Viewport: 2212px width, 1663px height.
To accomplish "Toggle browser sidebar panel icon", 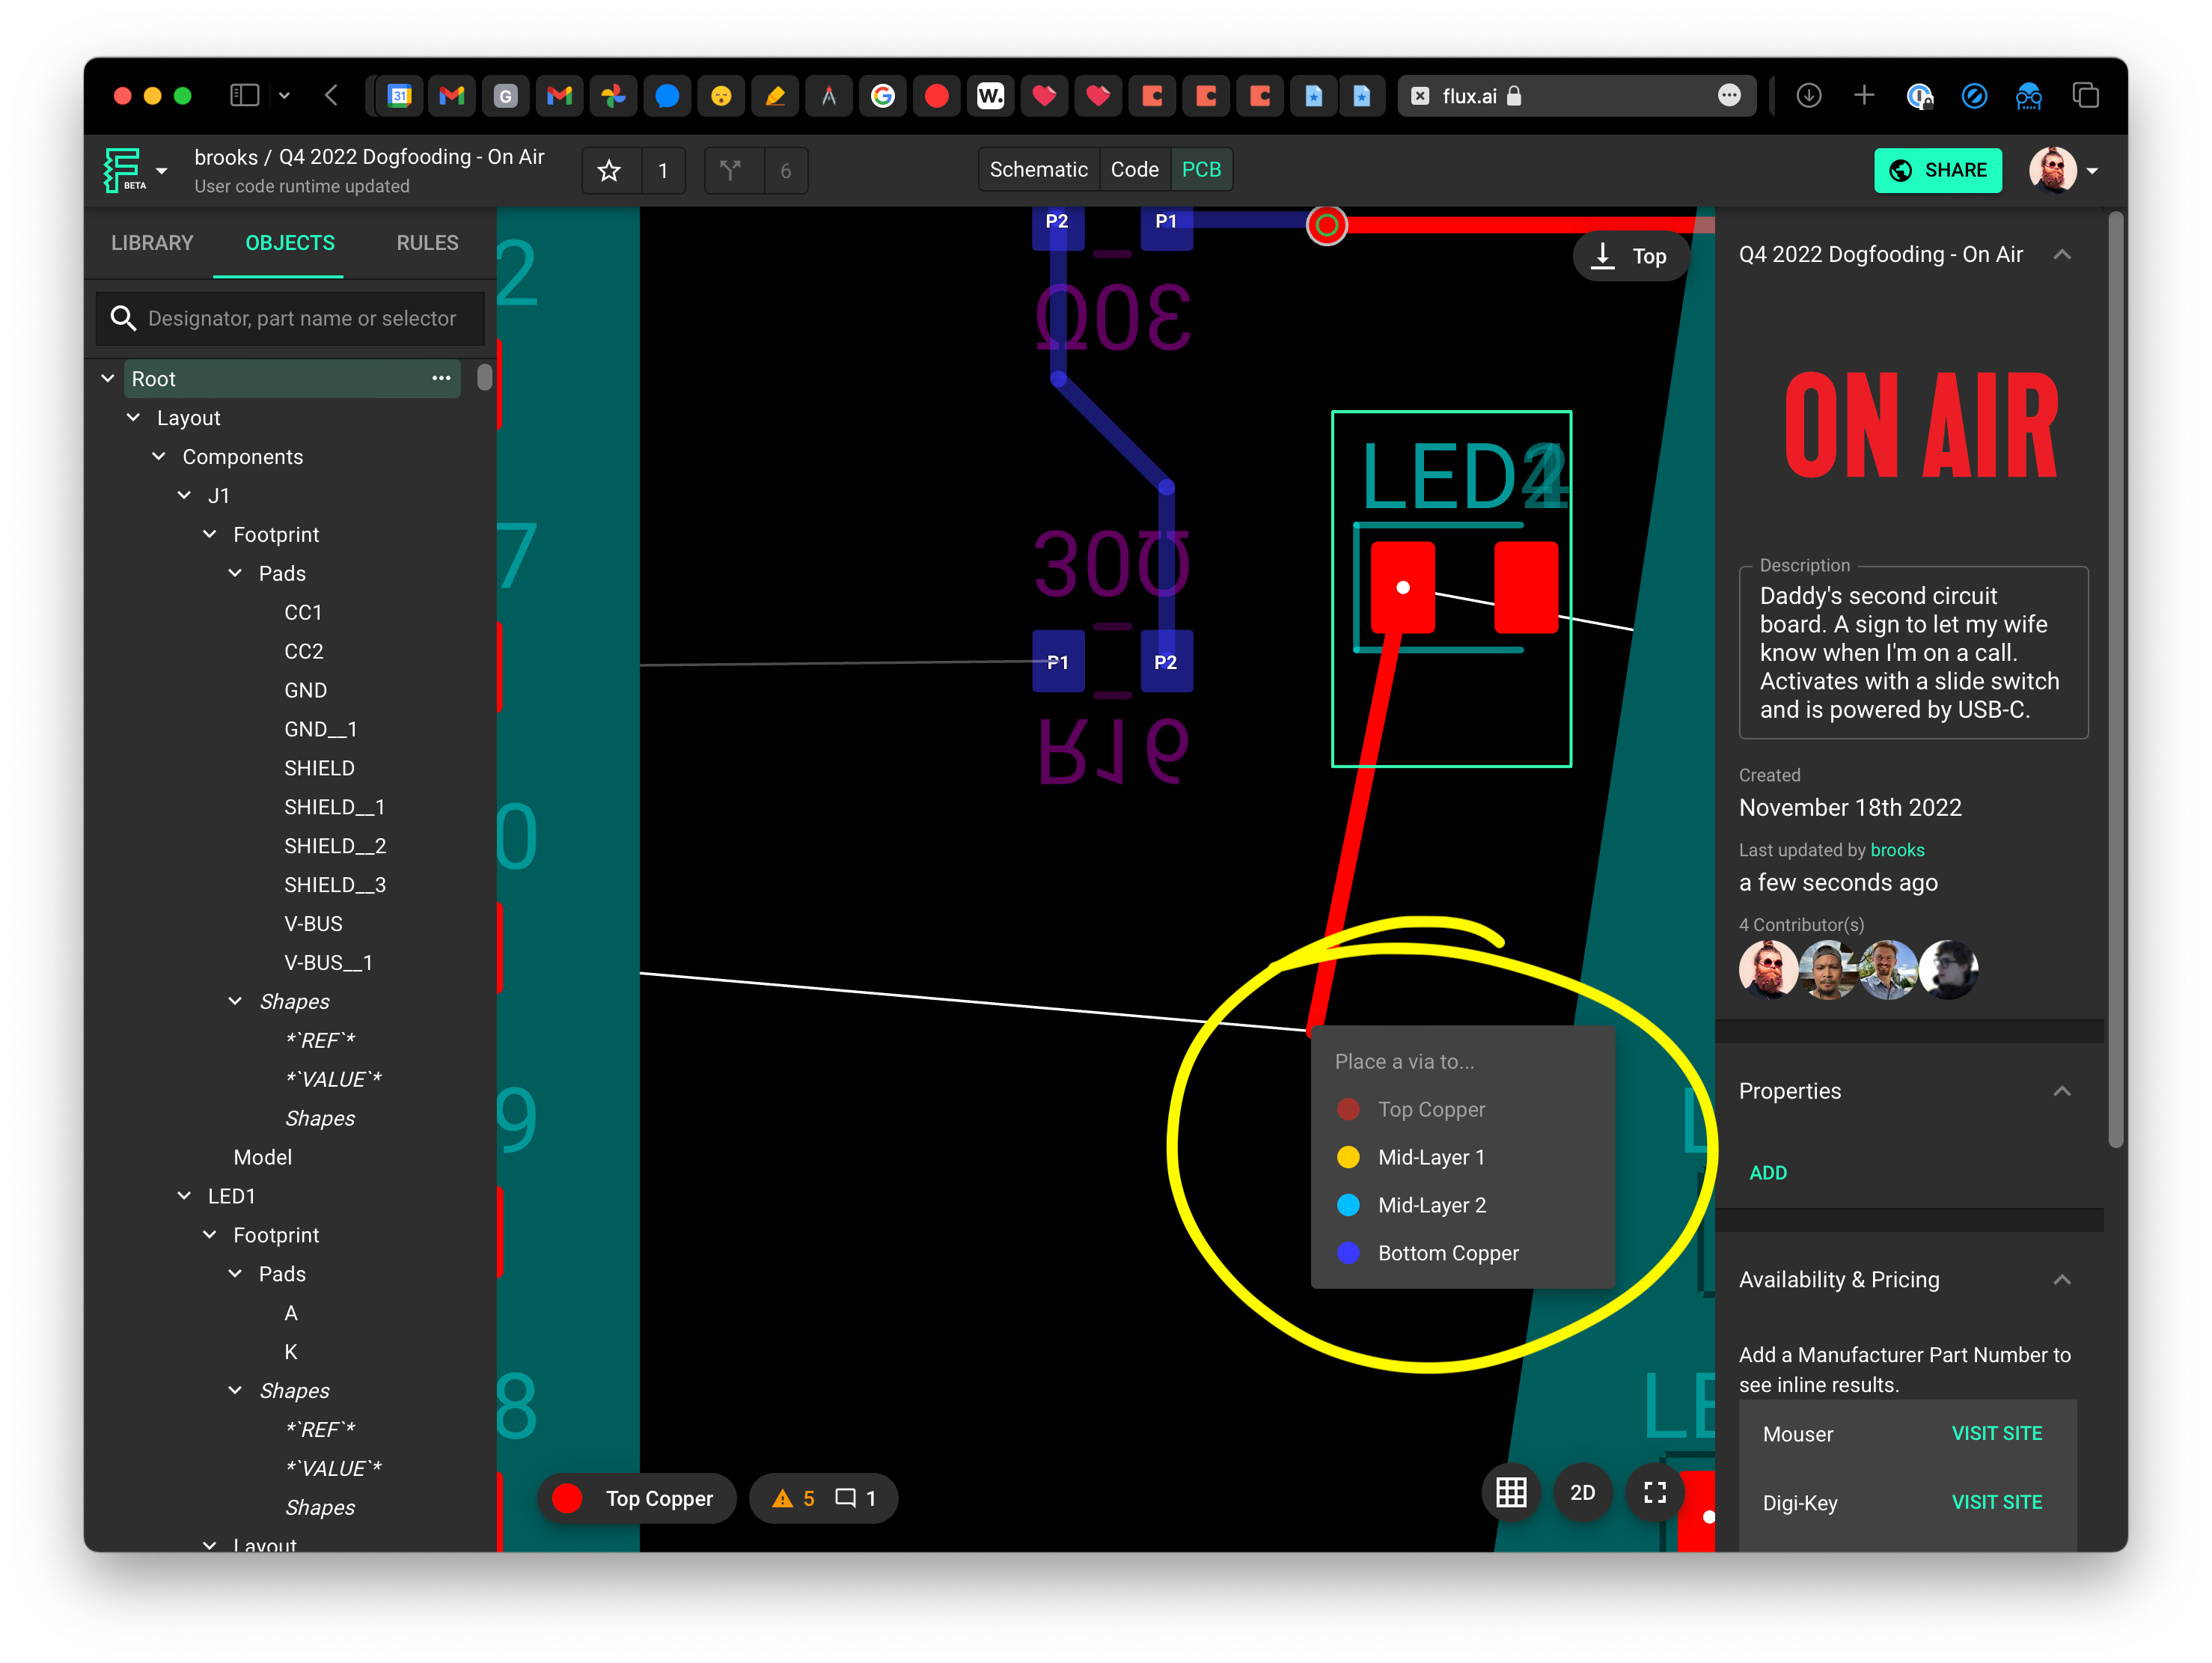I will 245,96.
